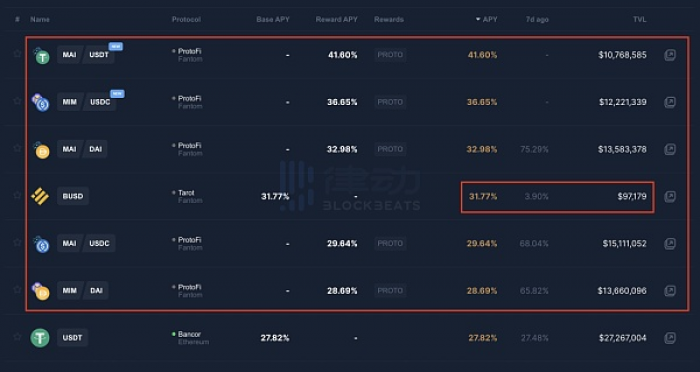Open the ProtoFi protocol link in MAI/USDT row

[x=189, y=51]
